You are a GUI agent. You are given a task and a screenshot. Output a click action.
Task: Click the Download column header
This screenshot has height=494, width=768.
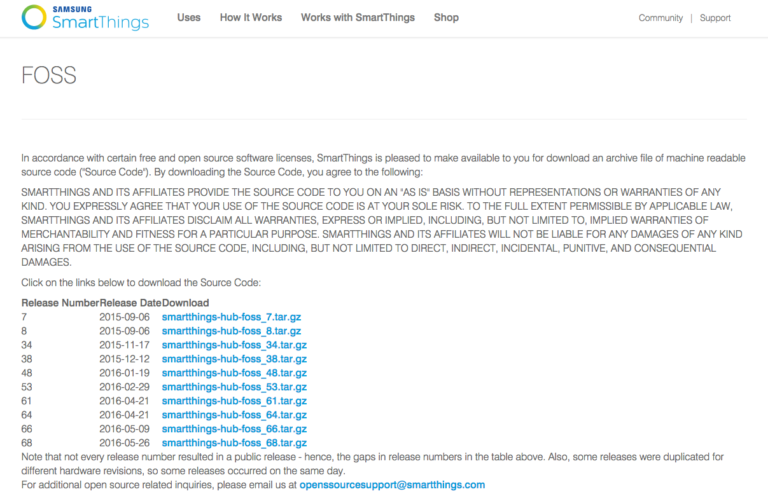[185, 303]
